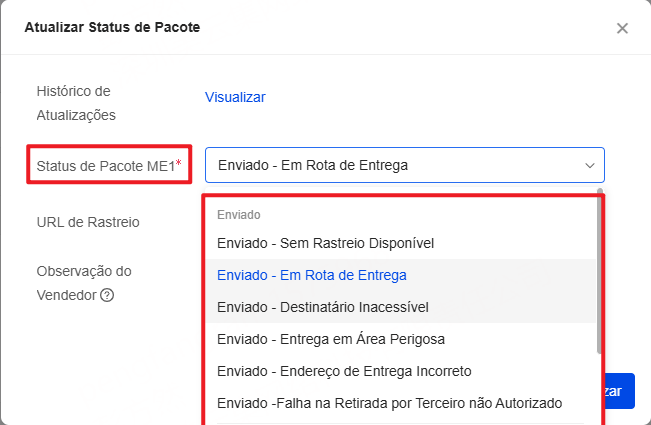Choose Enviado - Em Rota de Entrega option

pyautogui.click(x=401, y=275)
